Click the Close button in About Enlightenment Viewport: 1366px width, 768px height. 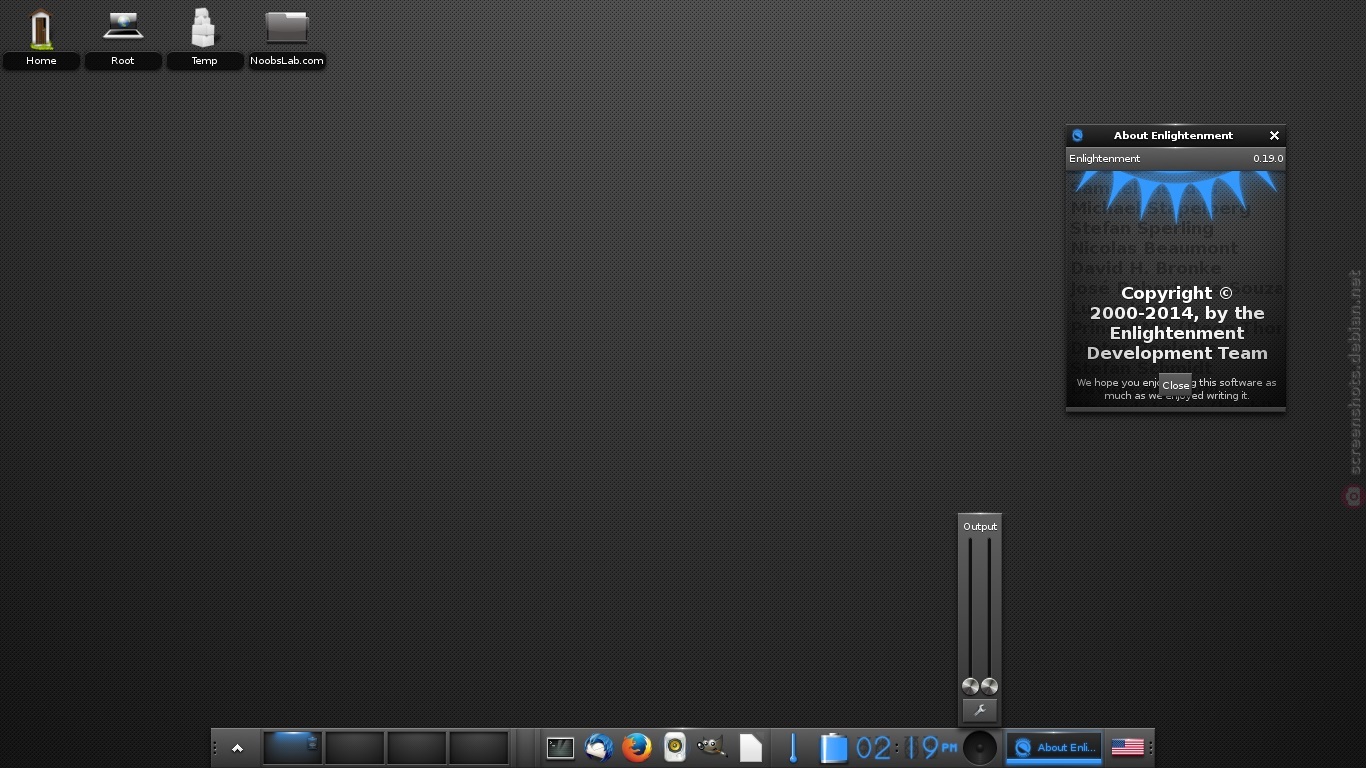(x=1175, y=385)
